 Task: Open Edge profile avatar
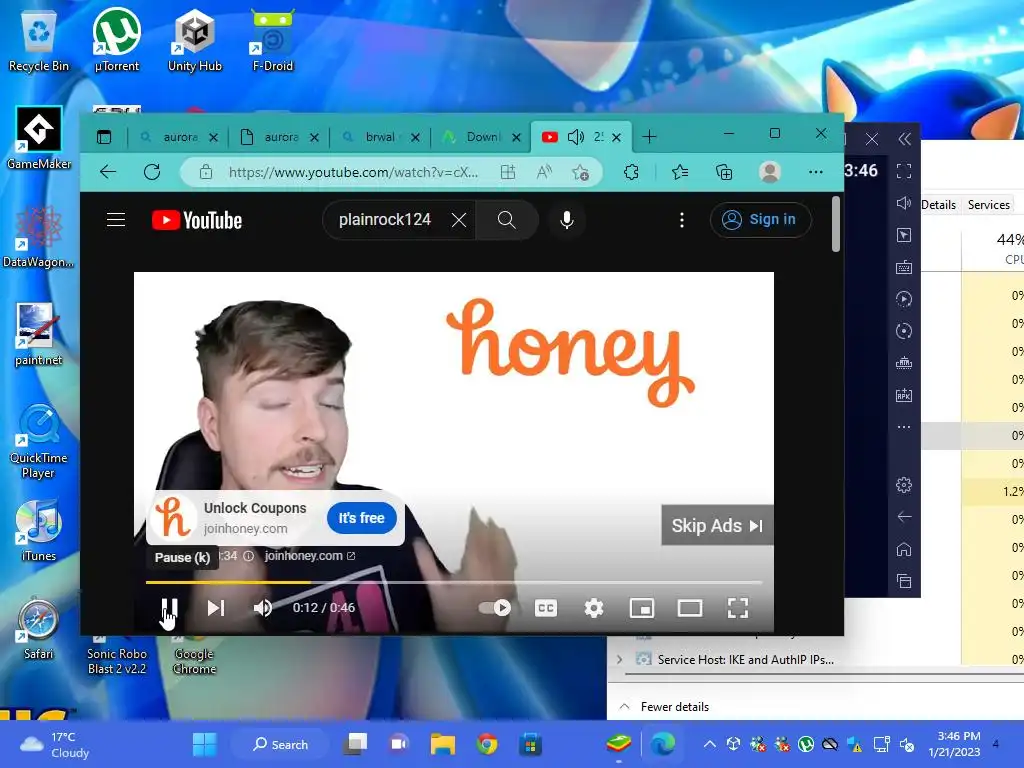pyautogui.click(x=770, y=172)
